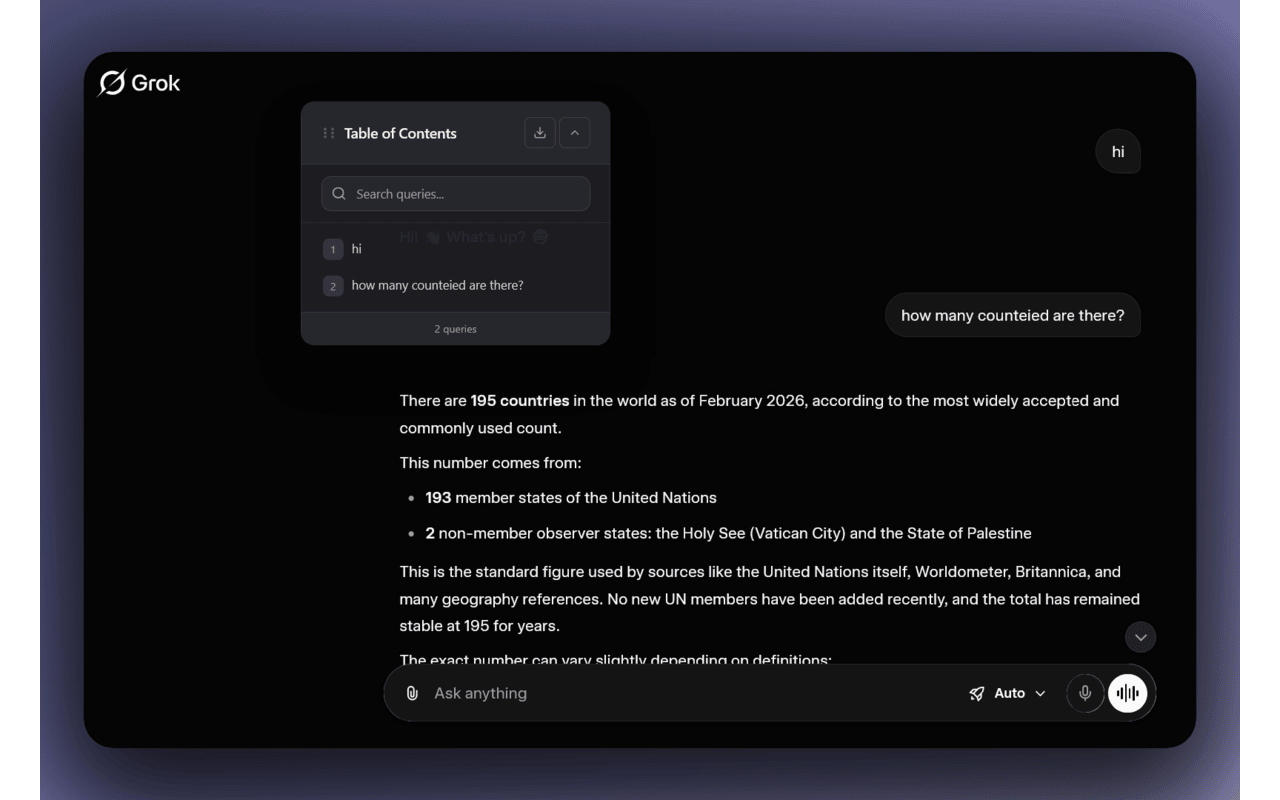The width and height of the screenshot is (1280, 800).
Task: Jump to query 'how many counteied are there?'
Action: 456,286
